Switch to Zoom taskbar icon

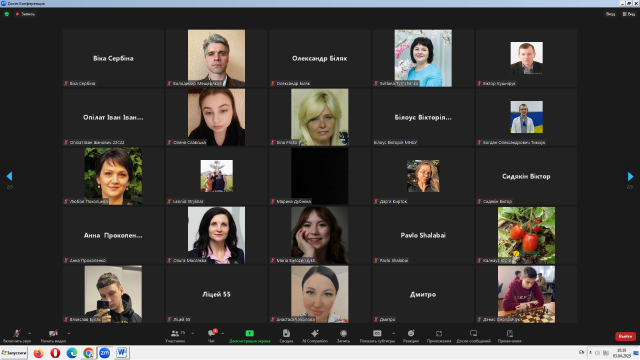[105, 353]
